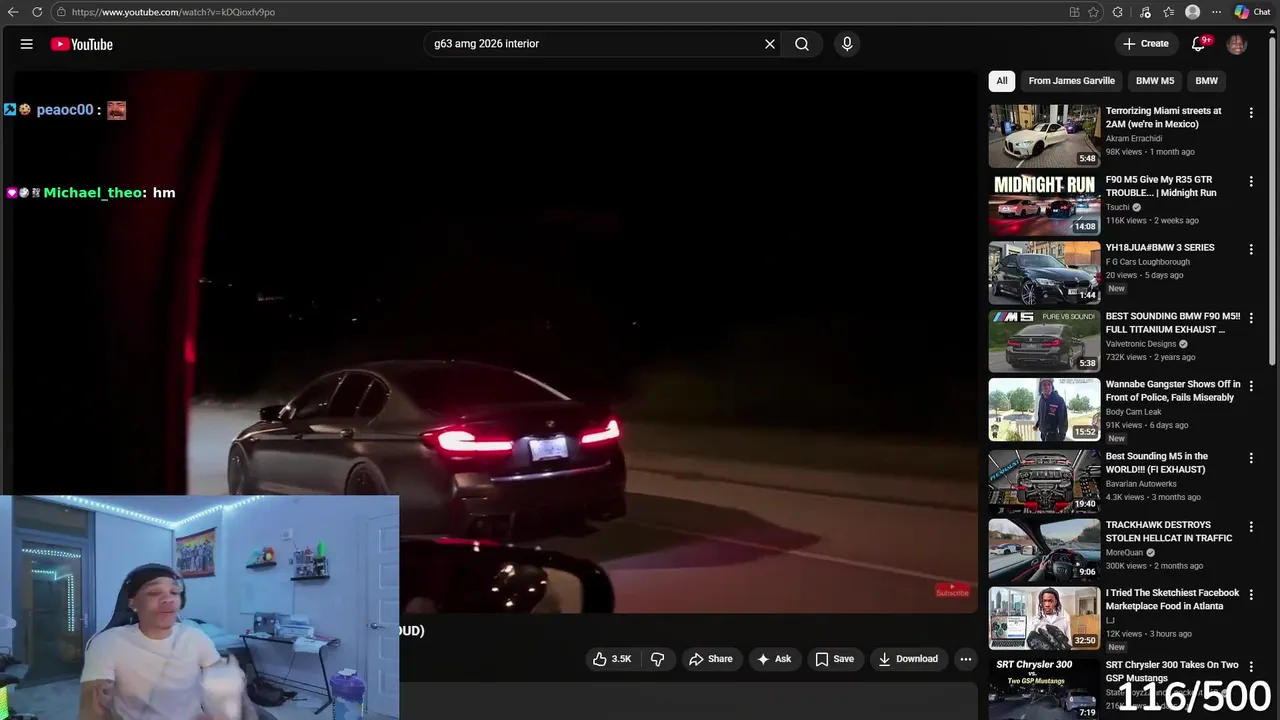Share the video

click(711, 659)
